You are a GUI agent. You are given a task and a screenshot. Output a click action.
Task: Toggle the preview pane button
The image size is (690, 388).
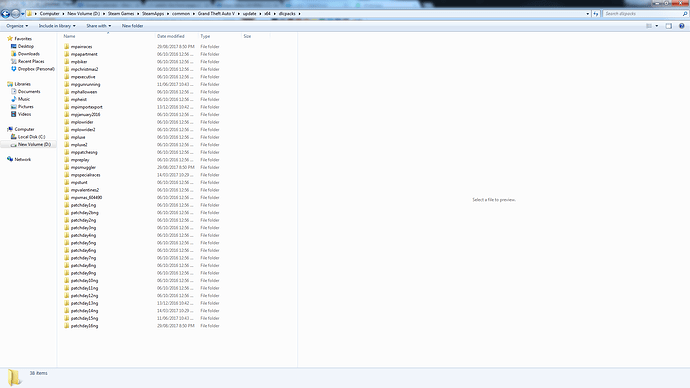[x=668, y=26]
